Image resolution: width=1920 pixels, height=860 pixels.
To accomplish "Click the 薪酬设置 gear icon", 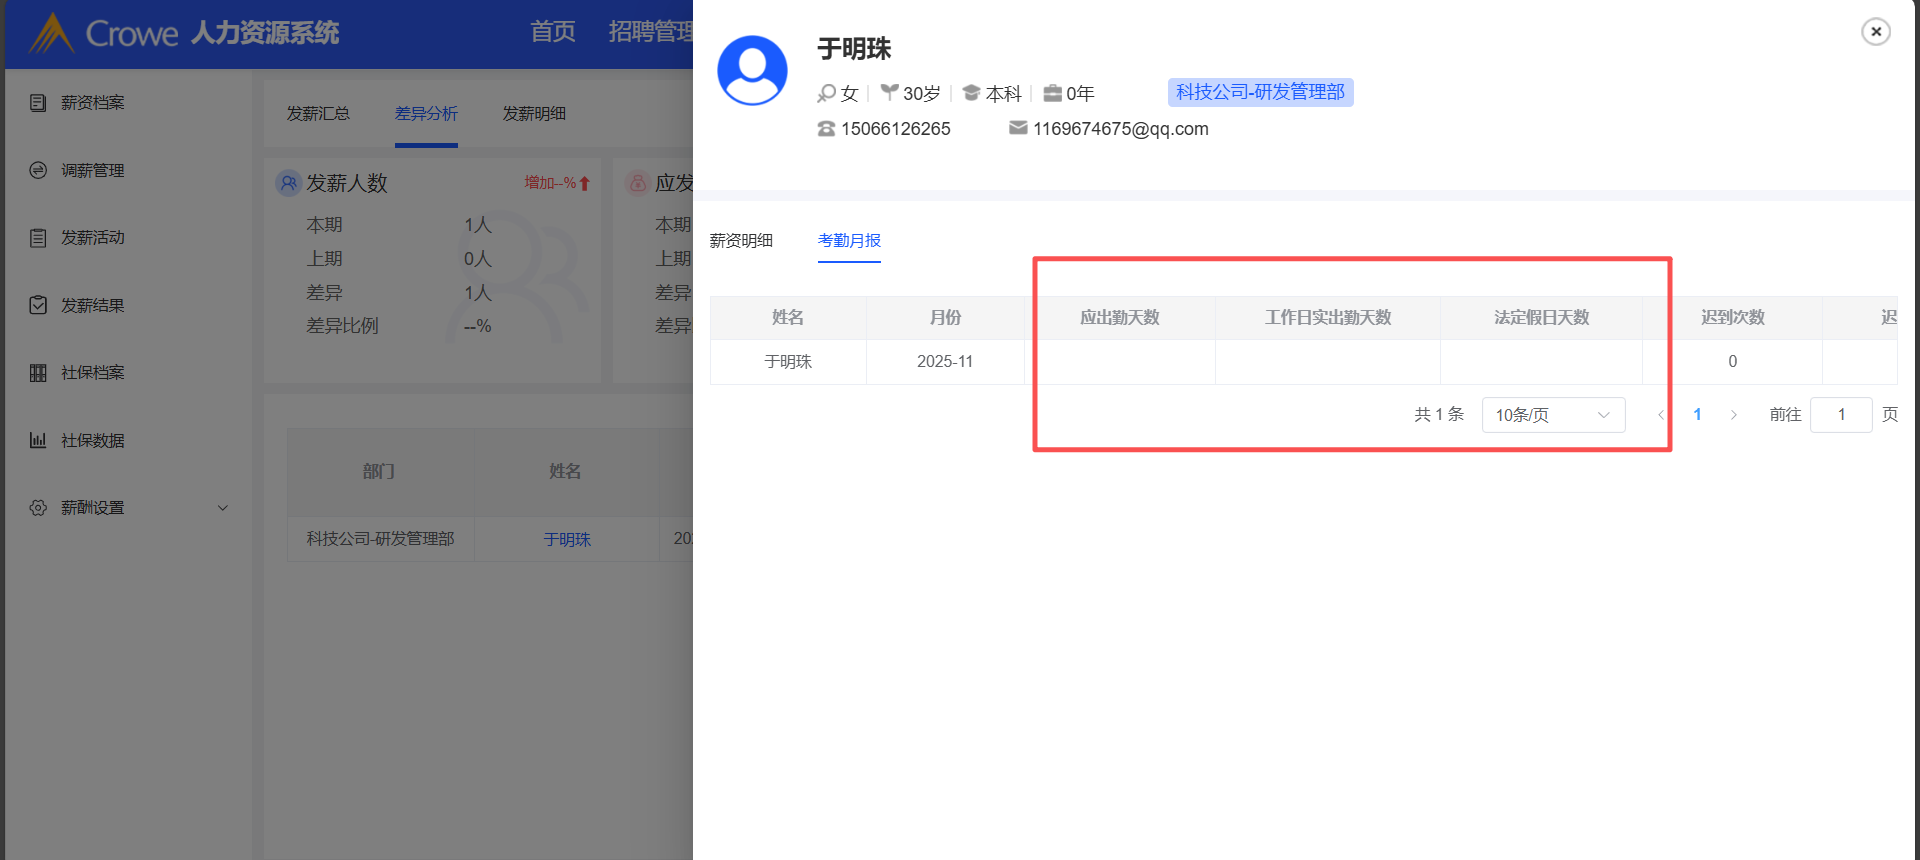I will click(38, 508).
